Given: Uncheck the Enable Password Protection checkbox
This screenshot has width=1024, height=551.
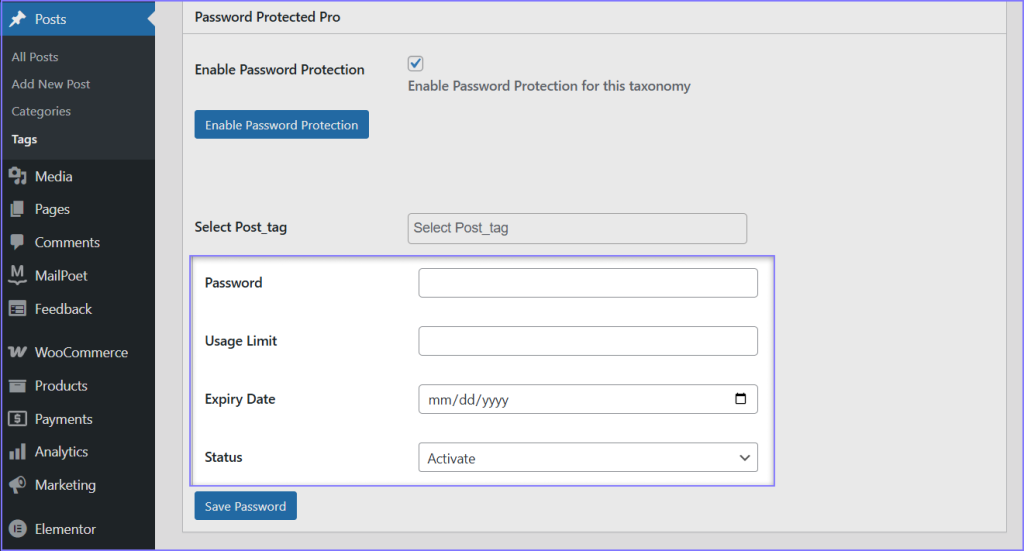Looking at the screenshot, I should 416,64.
